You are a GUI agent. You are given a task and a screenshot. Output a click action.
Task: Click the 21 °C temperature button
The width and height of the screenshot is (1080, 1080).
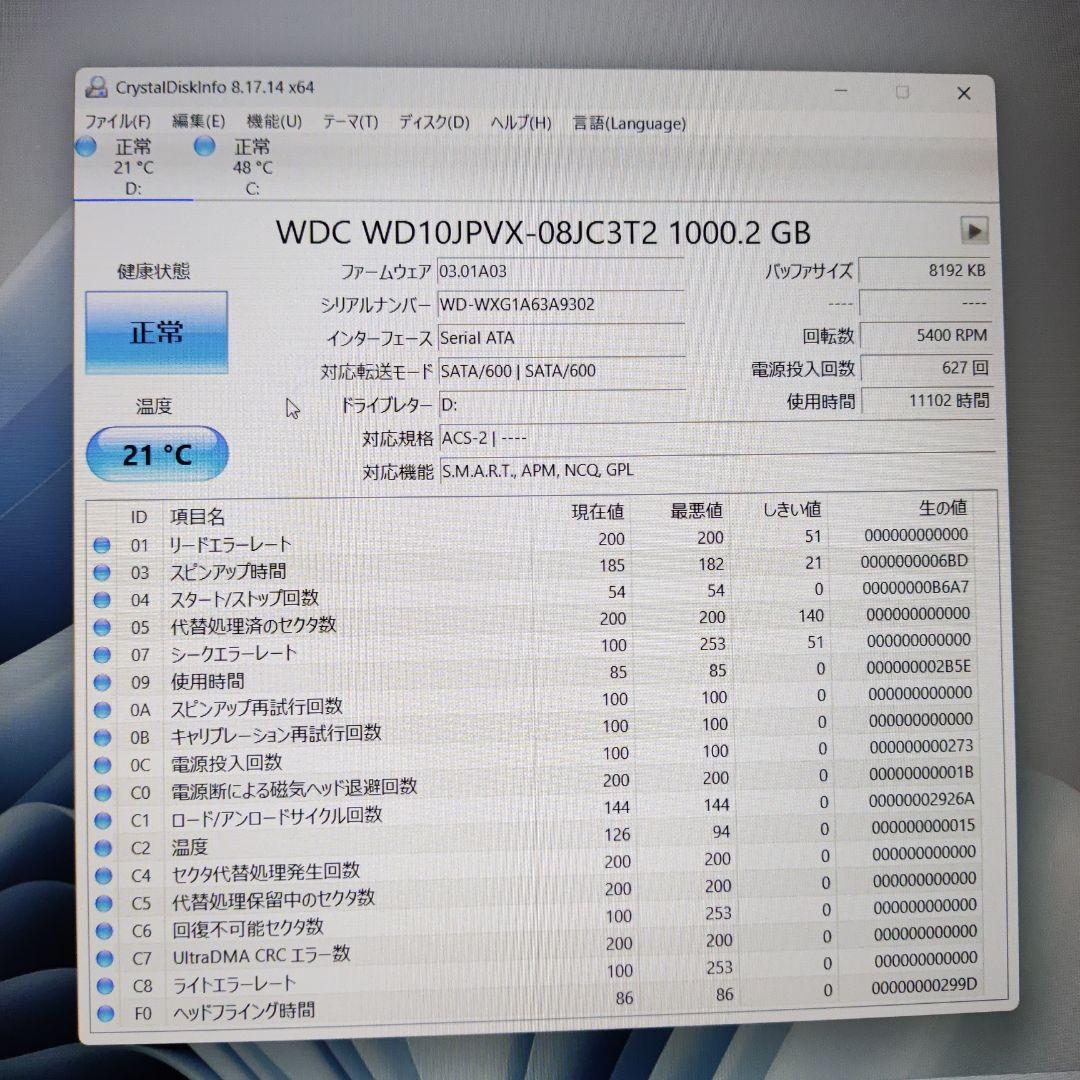[157, 454]
